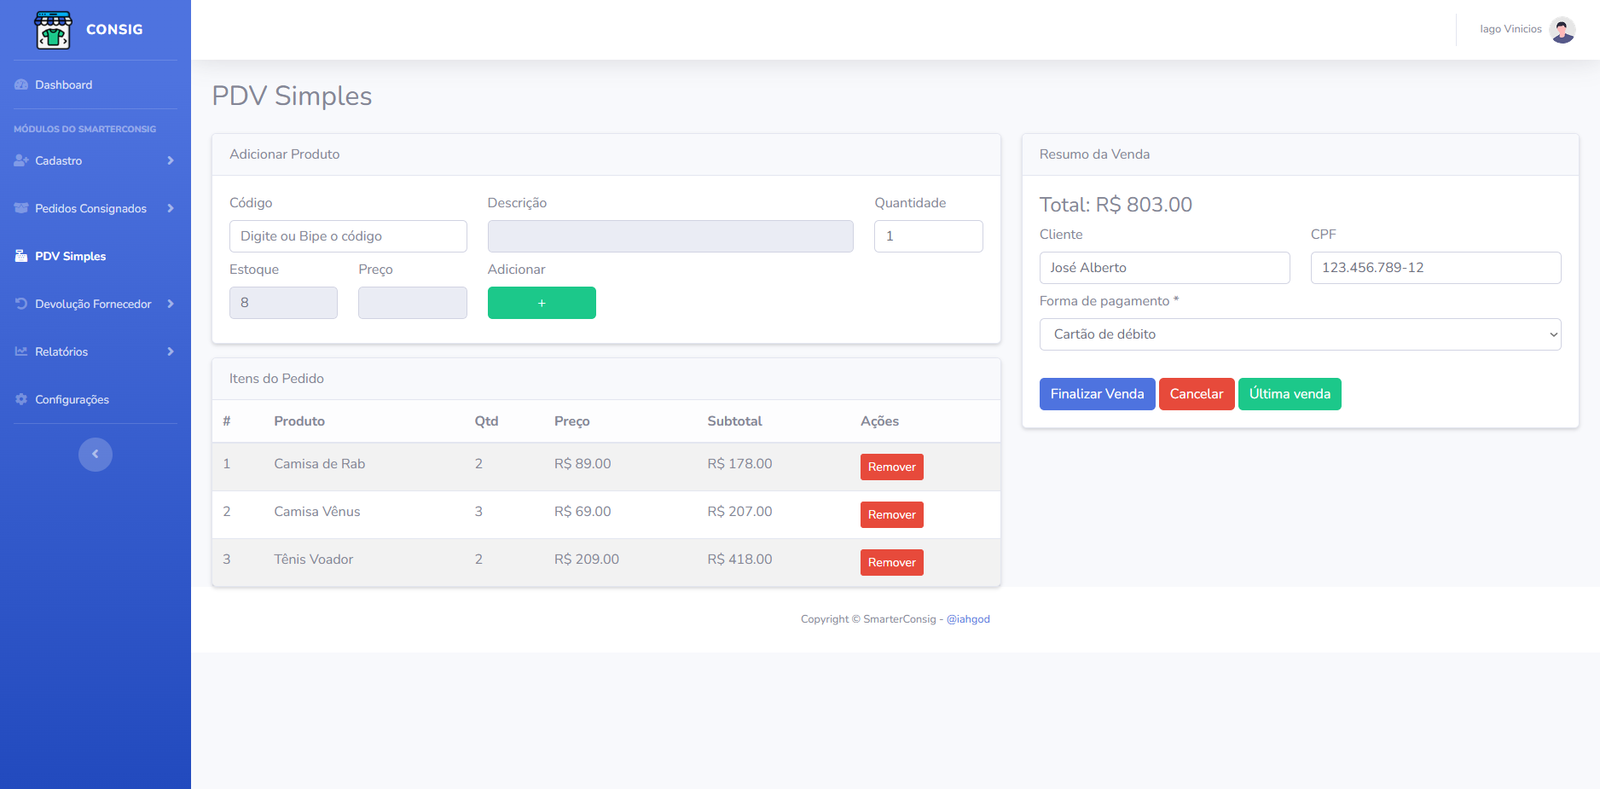Expand the Pedidos Consignados submenu
The width and height of the screenshot is (1600, 789).
[x=95, y=208]
